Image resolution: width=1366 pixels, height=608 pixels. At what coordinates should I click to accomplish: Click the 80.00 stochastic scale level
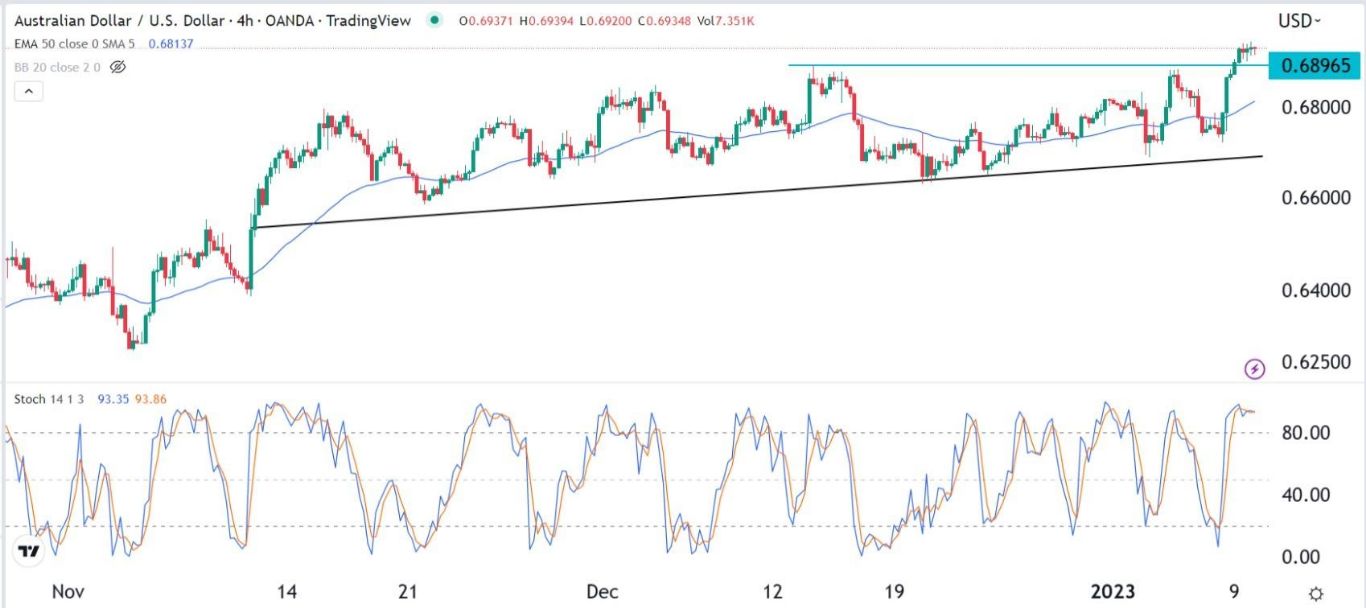pos(1307,433)
